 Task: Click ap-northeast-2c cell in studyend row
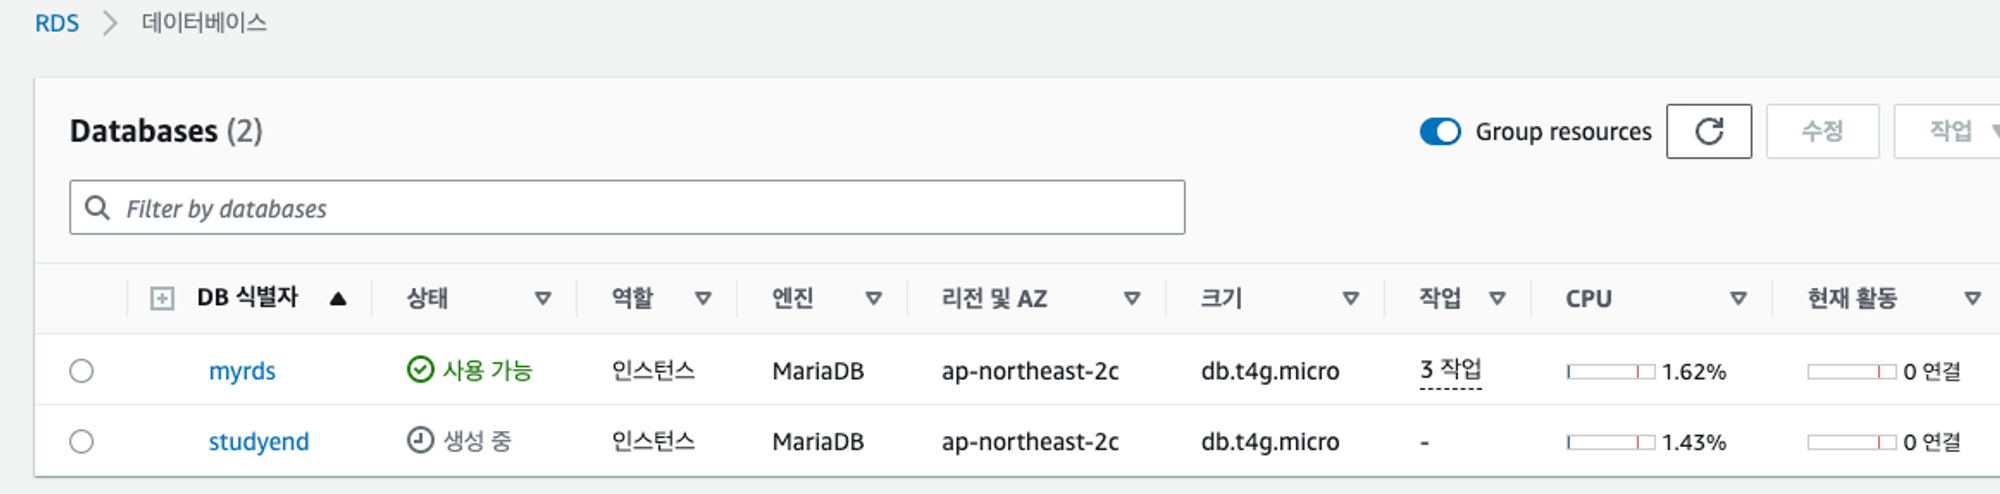click(1030, 441)
